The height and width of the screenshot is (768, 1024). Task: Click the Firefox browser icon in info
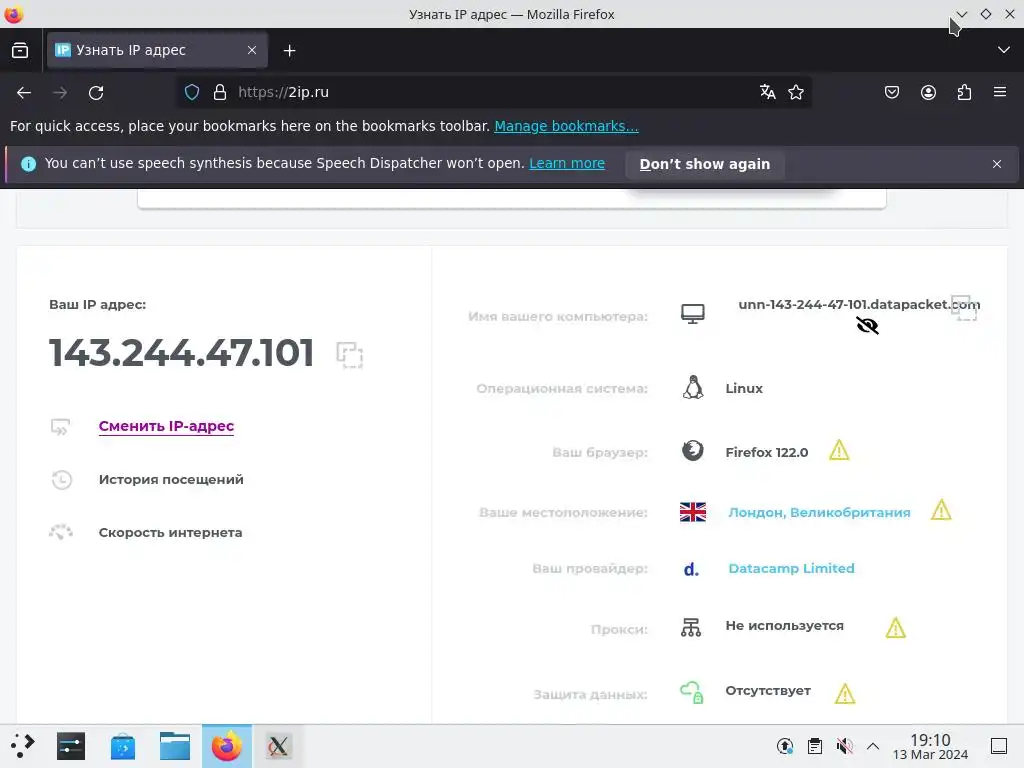click(693, 451)
